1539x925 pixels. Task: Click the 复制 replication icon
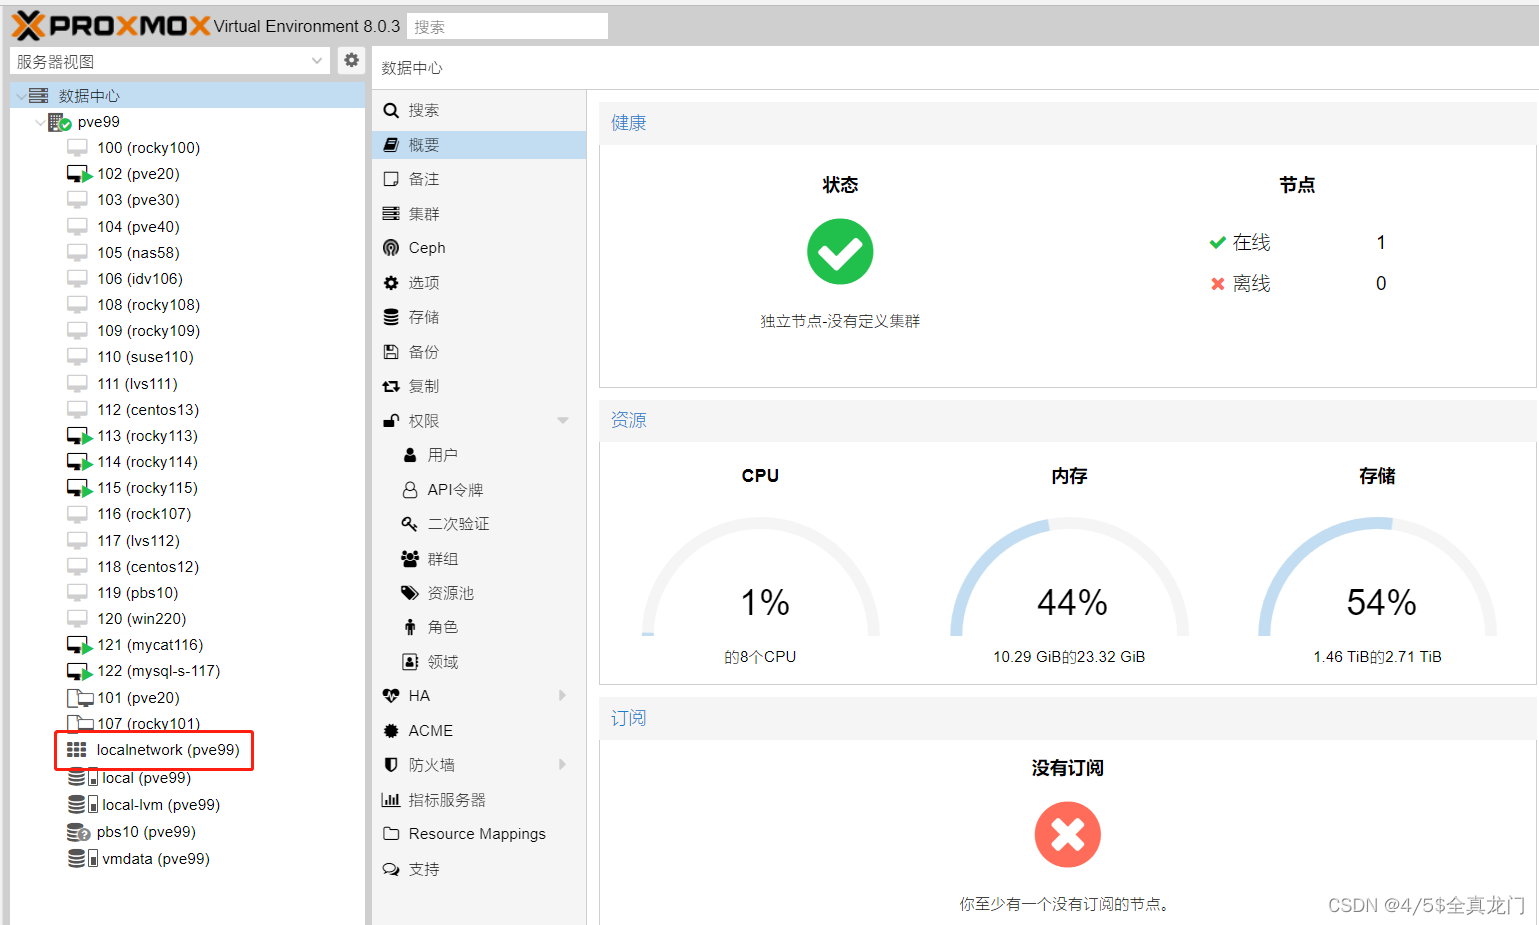pos(391,386)
